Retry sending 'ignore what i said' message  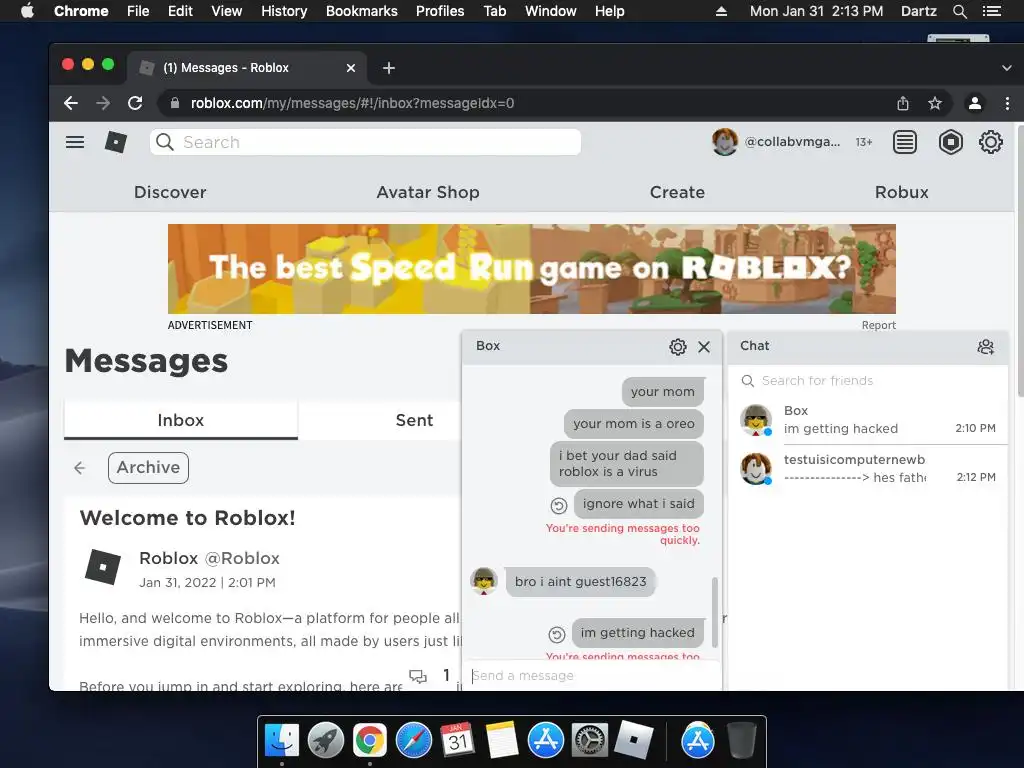point(558,505)
